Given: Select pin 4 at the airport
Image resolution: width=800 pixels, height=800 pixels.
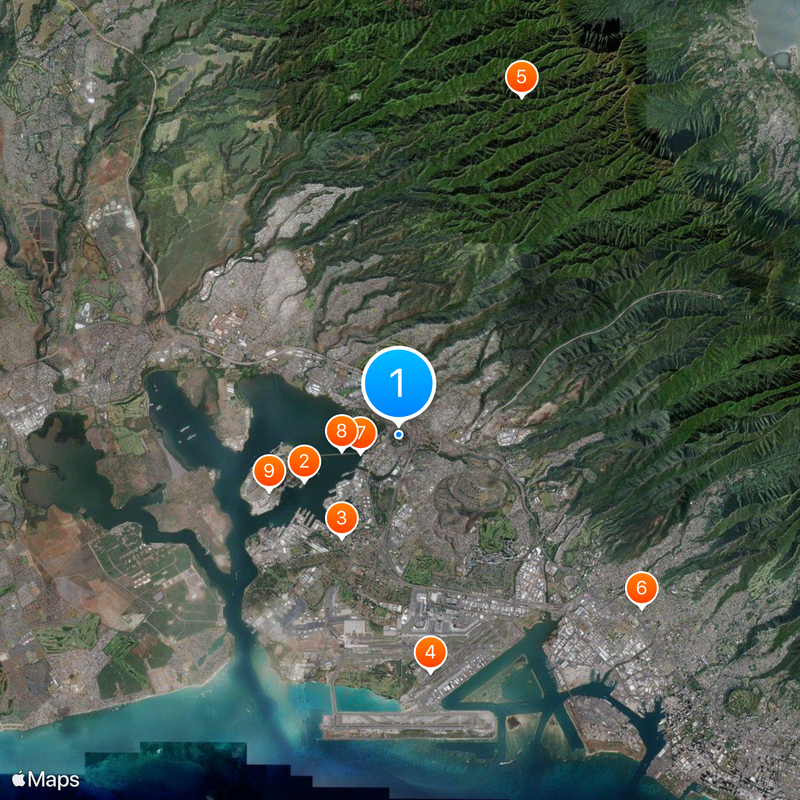Looking at the screenshot, I should coord(430,653).
